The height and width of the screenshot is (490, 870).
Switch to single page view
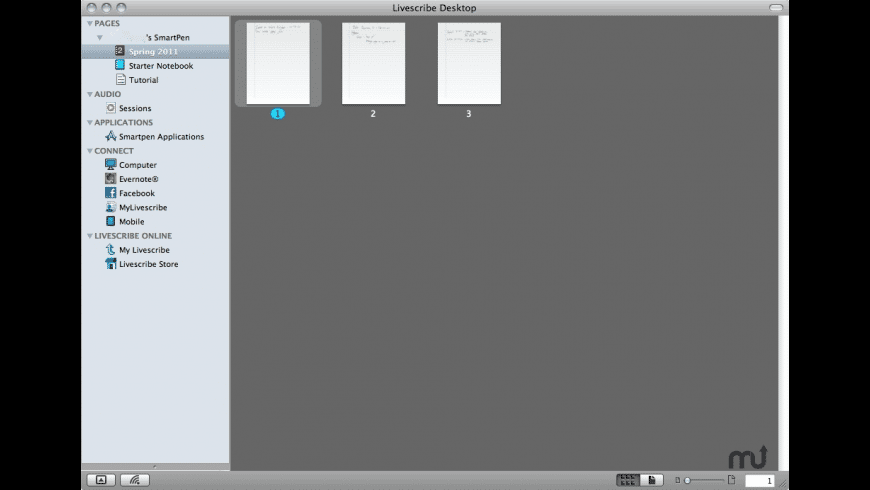[x=652, y=480]
